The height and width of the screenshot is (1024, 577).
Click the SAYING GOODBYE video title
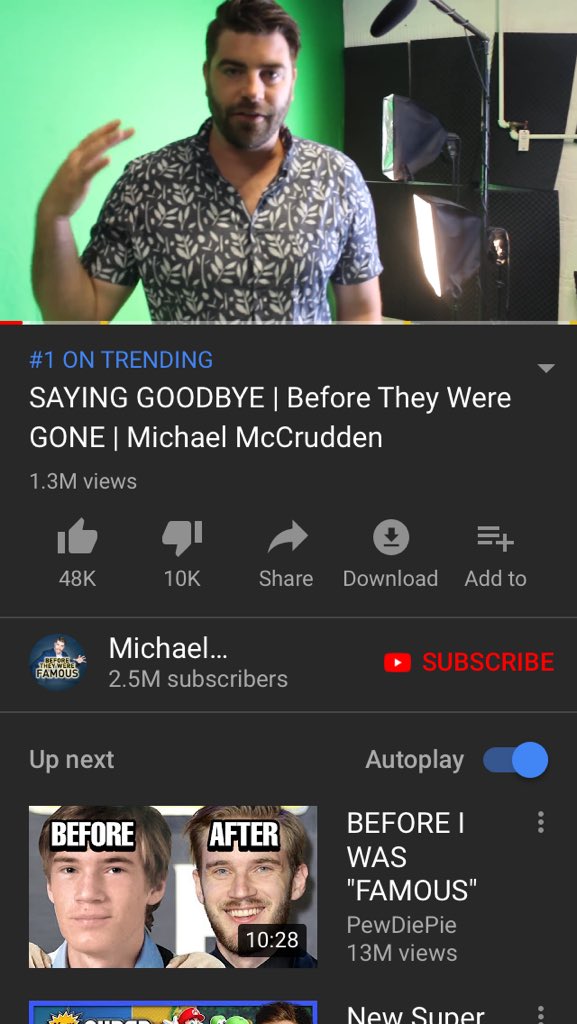[x=270, y=417]
